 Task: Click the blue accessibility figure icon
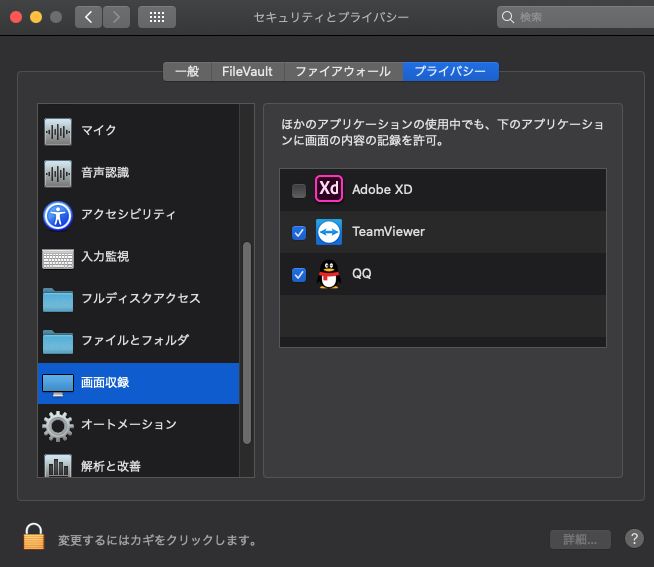(58, 216)
